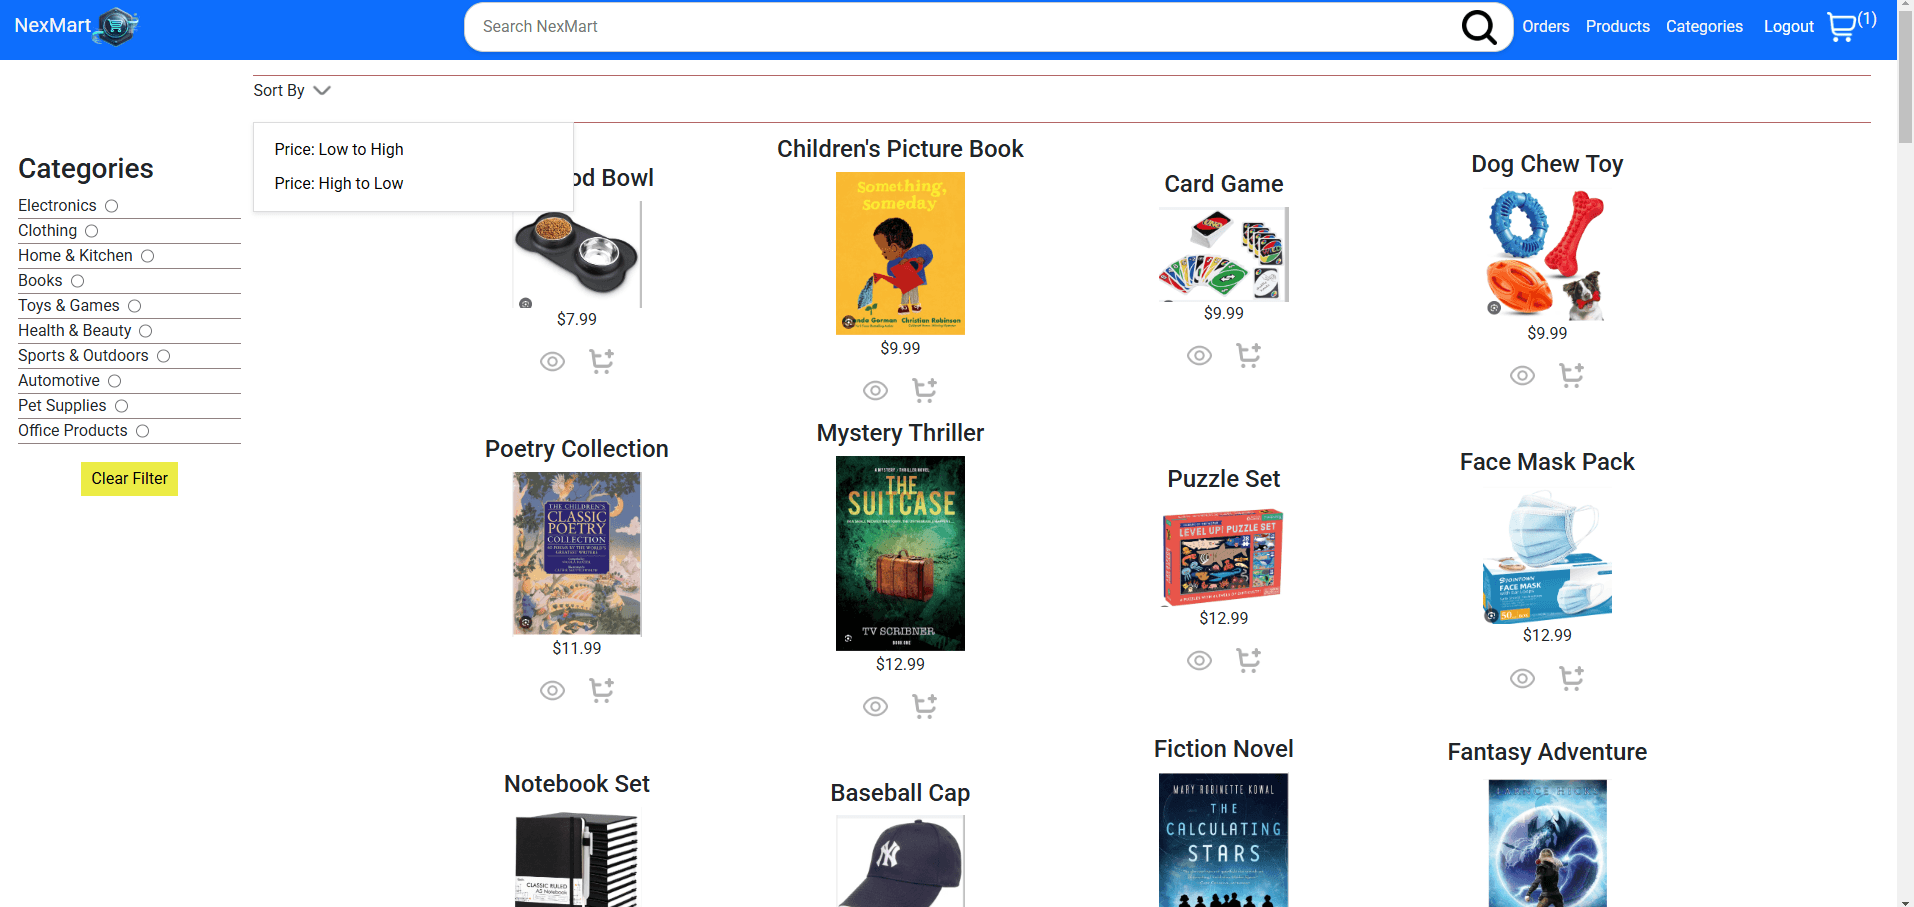Open the shopping cart icon

coord(1841,27)
